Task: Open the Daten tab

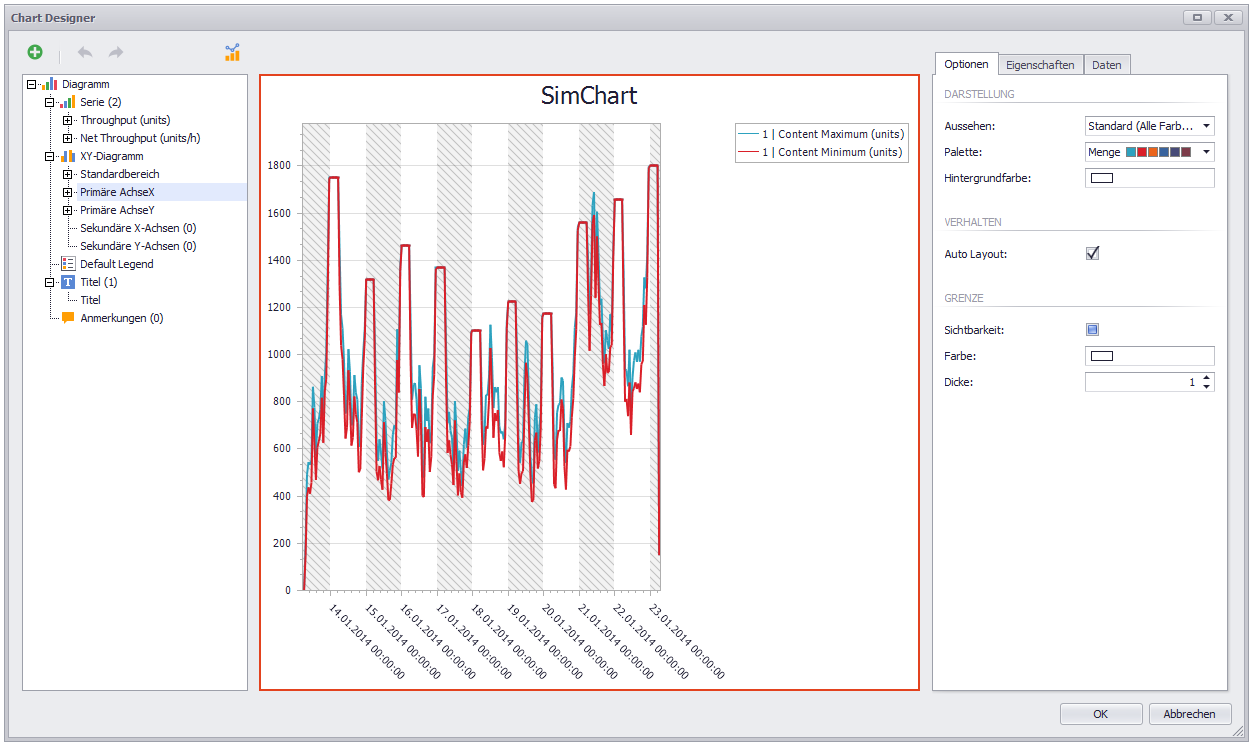Action: click(1107, 64)
